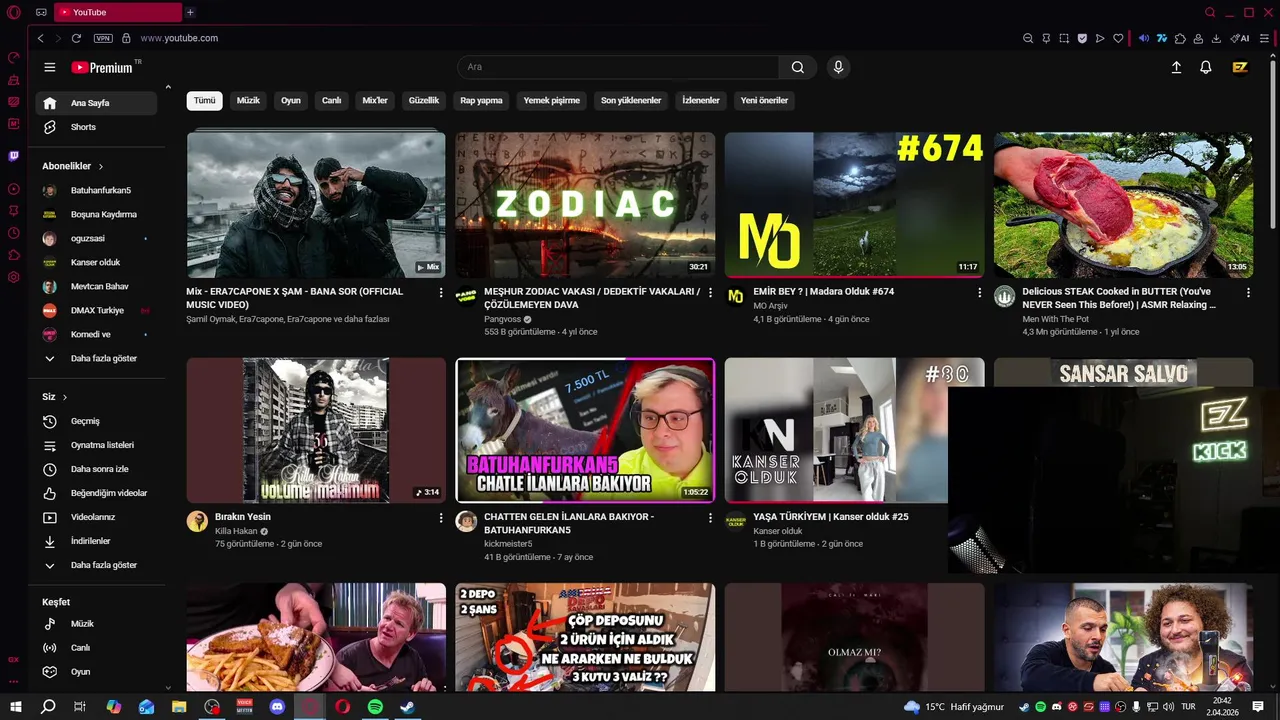Play the ZODIAC video thumbnail
The width and height of the screenshot is (1280, 720).
(585, 205)
